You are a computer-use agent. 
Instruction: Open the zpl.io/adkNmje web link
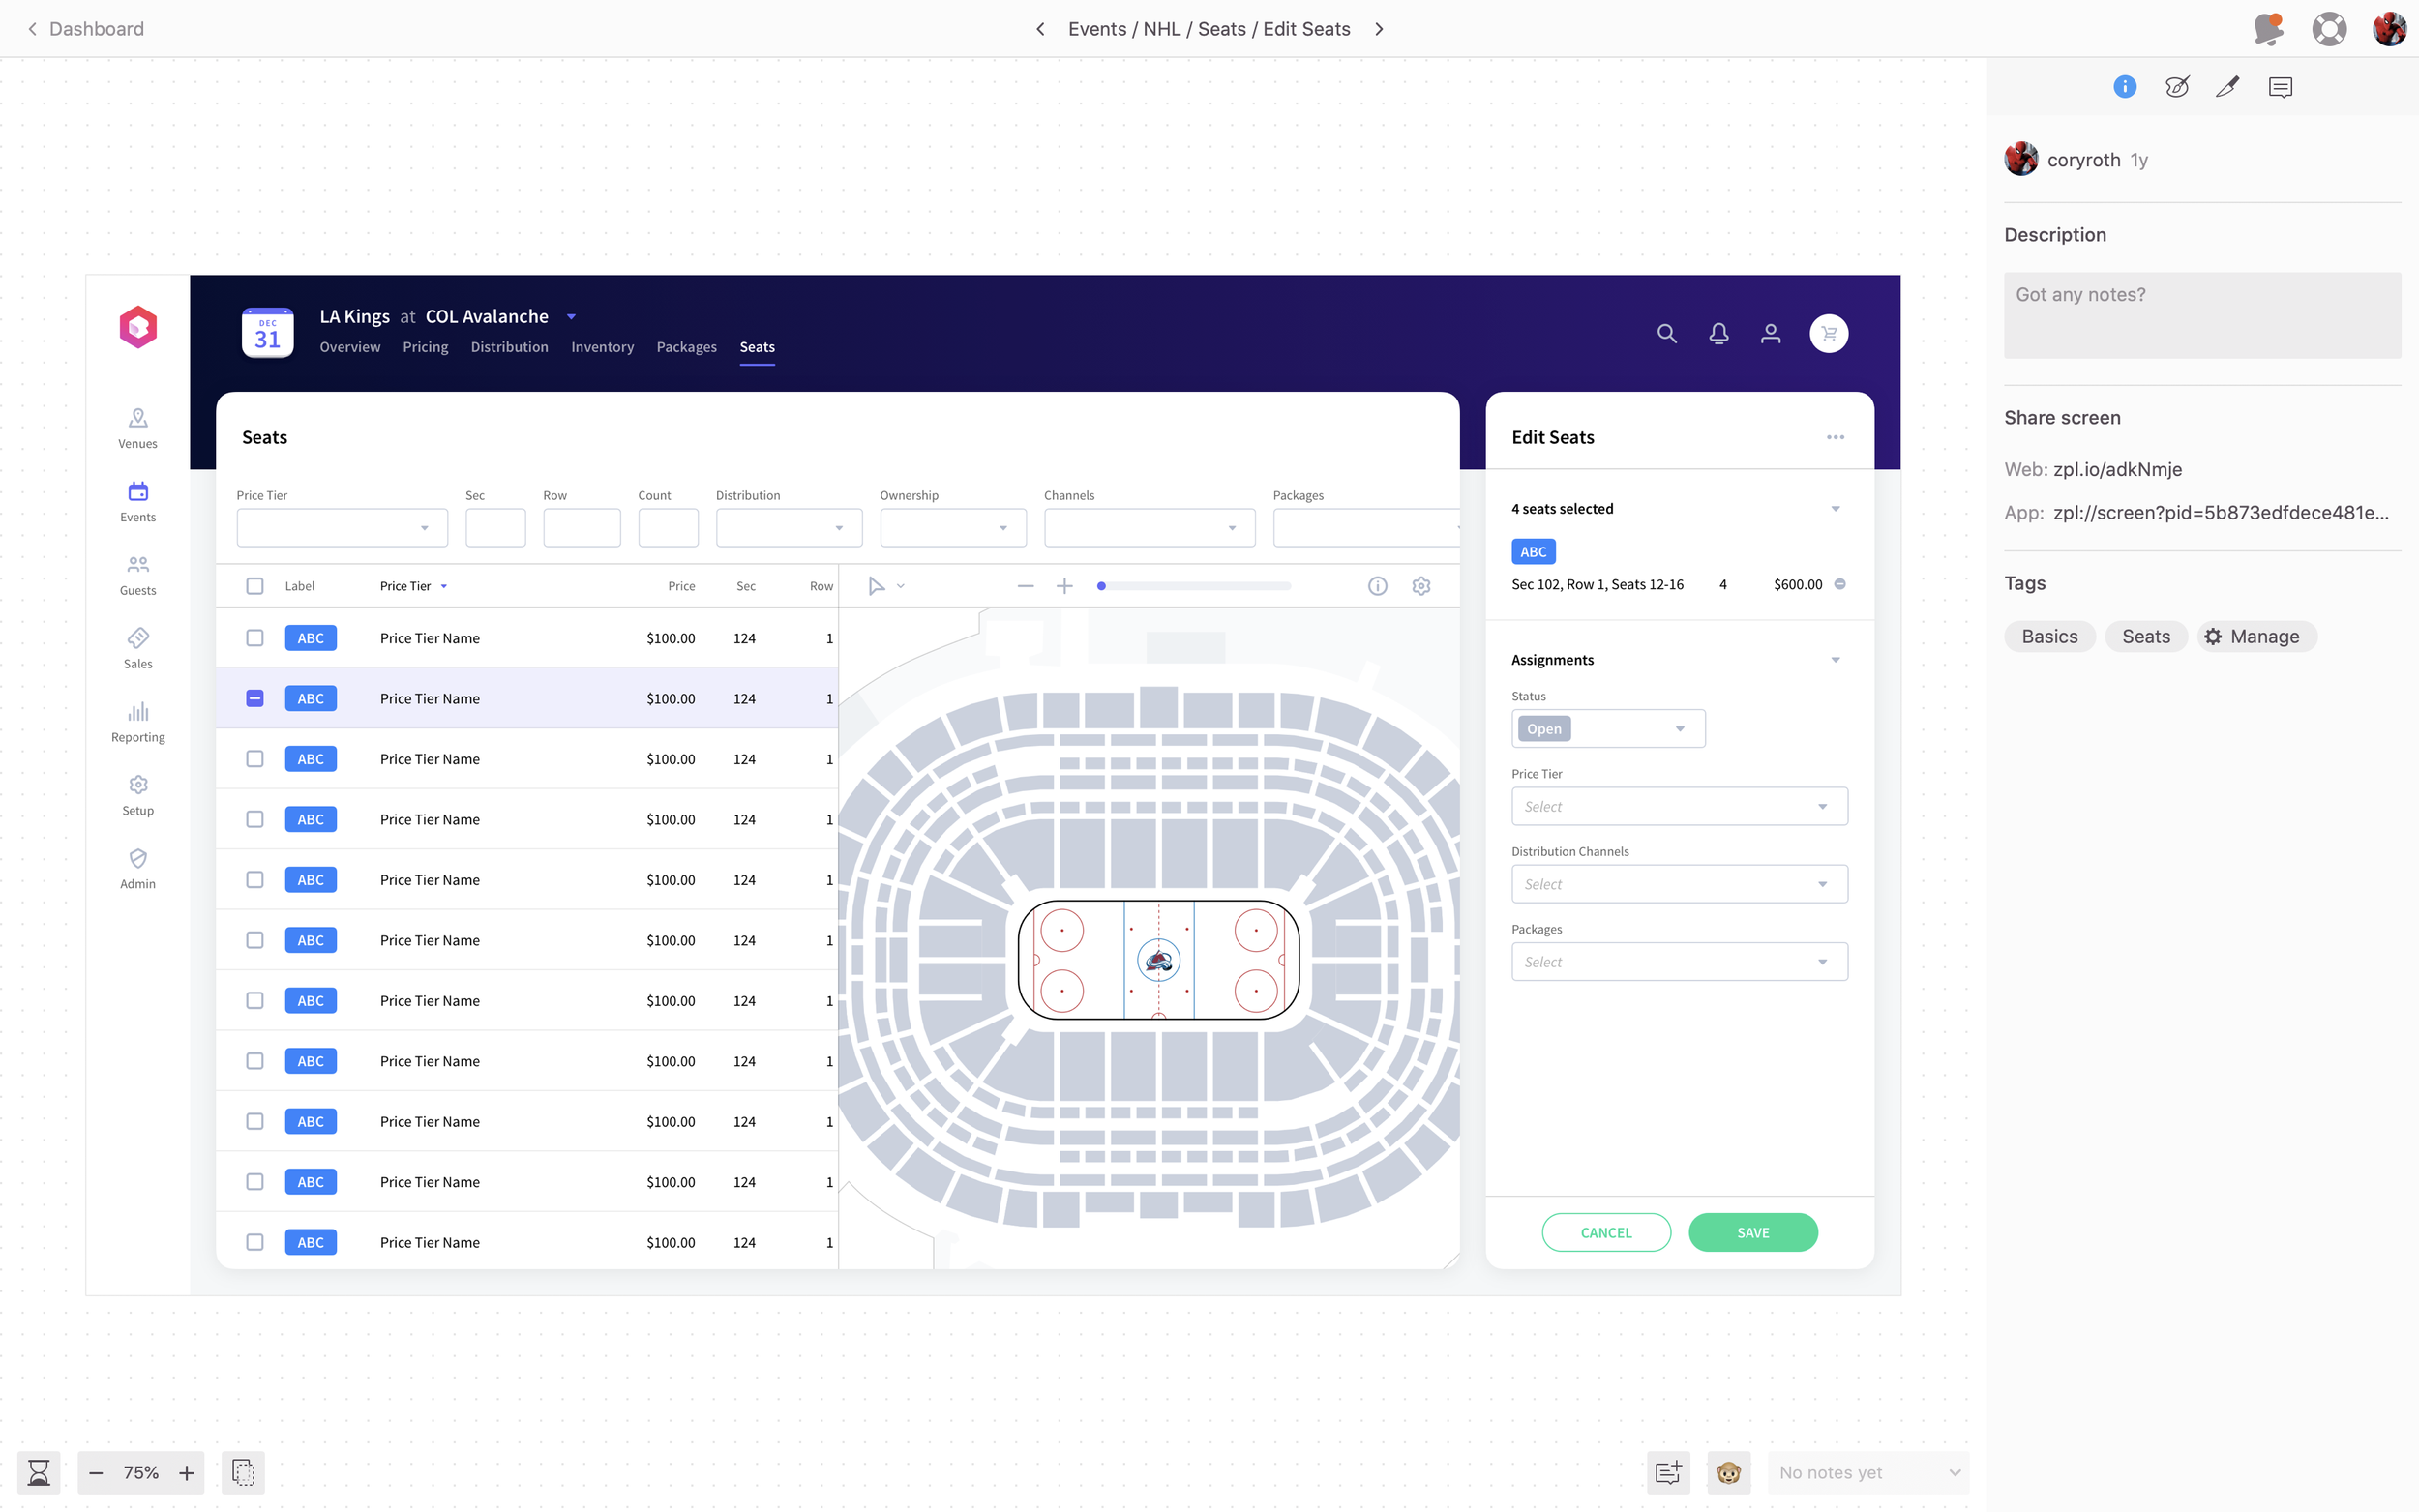tap(2117, 469)
